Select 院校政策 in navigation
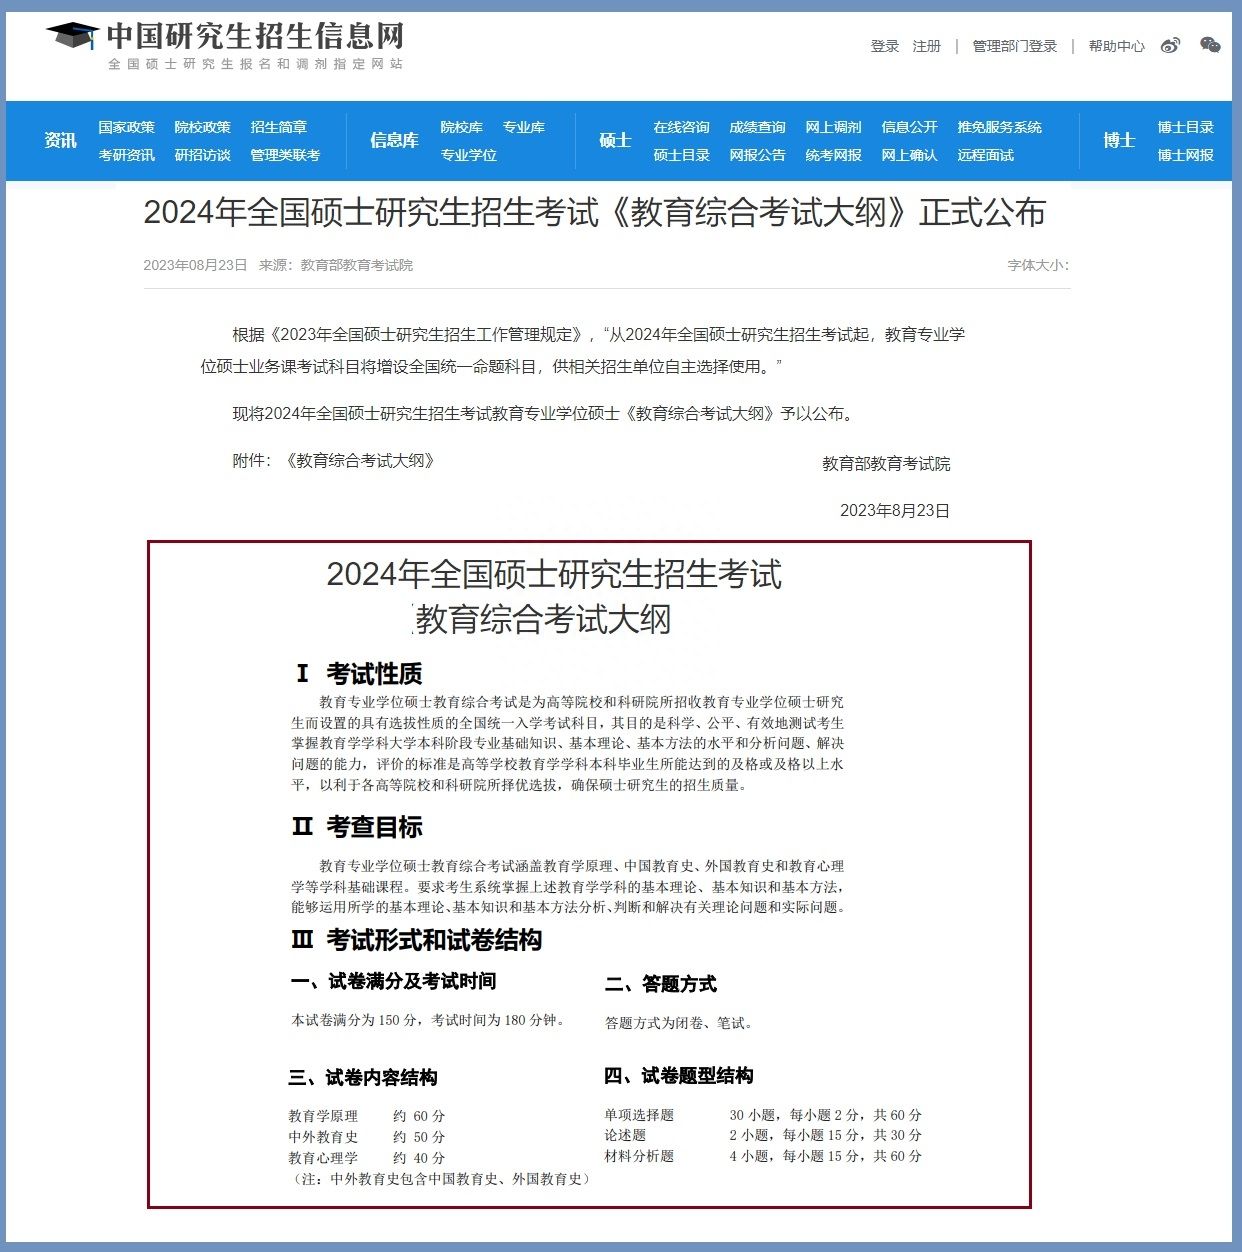This screenshot has width=1242, height=1252. point(203,127)
